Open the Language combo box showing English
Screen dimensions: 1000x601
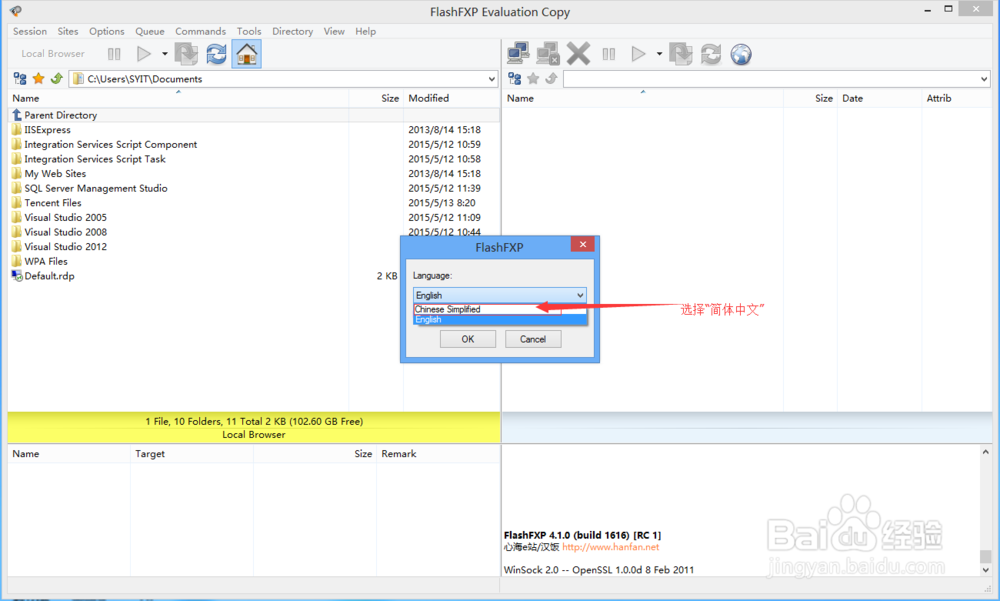coord(499,295)
